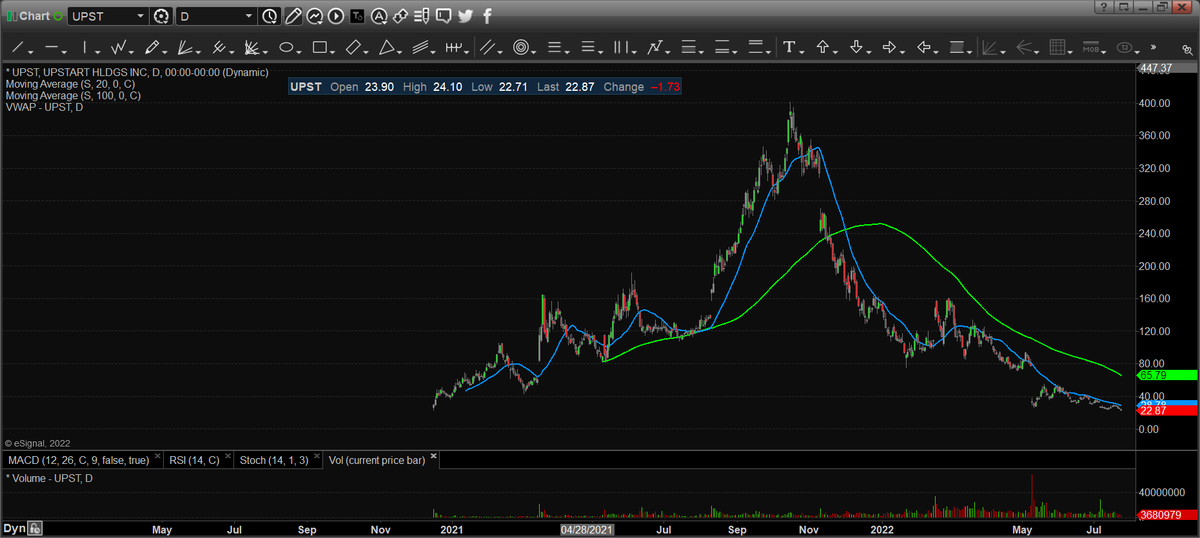Switch to the Stoch (14, 1, 3) tab
The width and height of the screenshot is (1200, 538).
click(277, 460)
